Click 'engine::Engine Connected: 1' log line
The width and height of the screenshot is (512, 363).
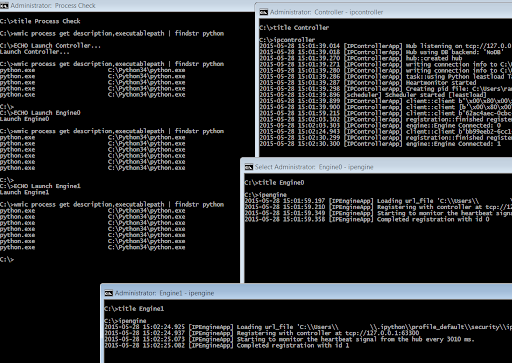tap(380, 144)
